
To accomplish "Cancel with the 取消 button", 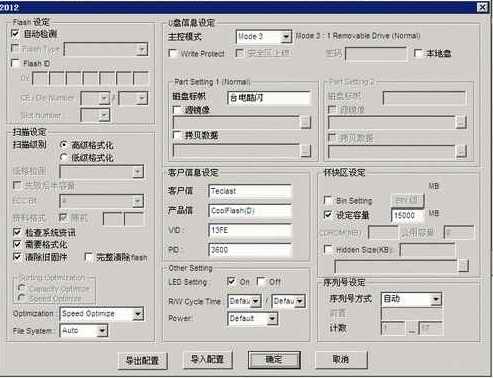I will point(341,359).
